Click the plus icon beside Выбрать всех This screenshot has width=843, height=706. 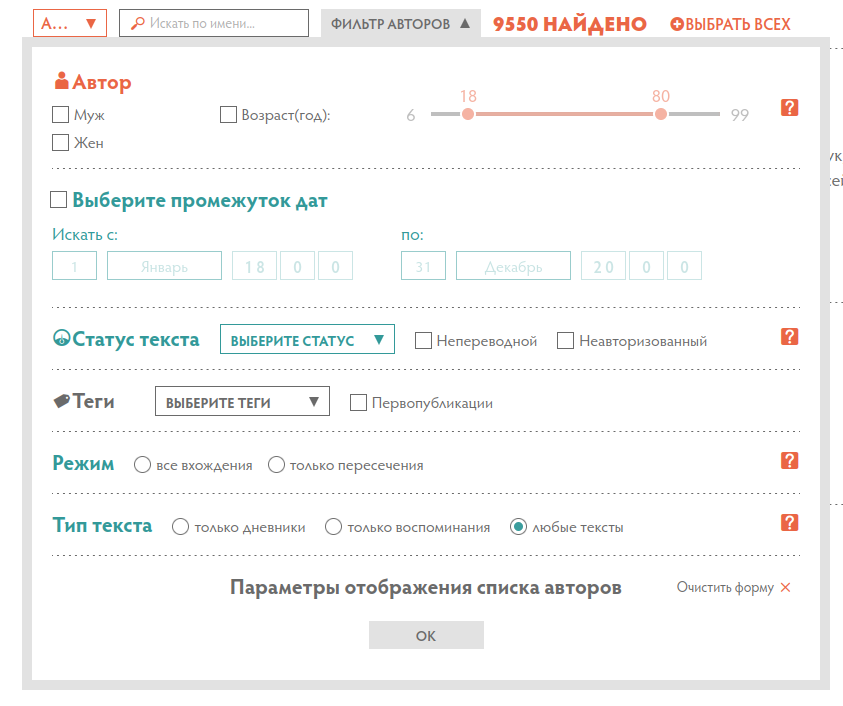(676, 24)
